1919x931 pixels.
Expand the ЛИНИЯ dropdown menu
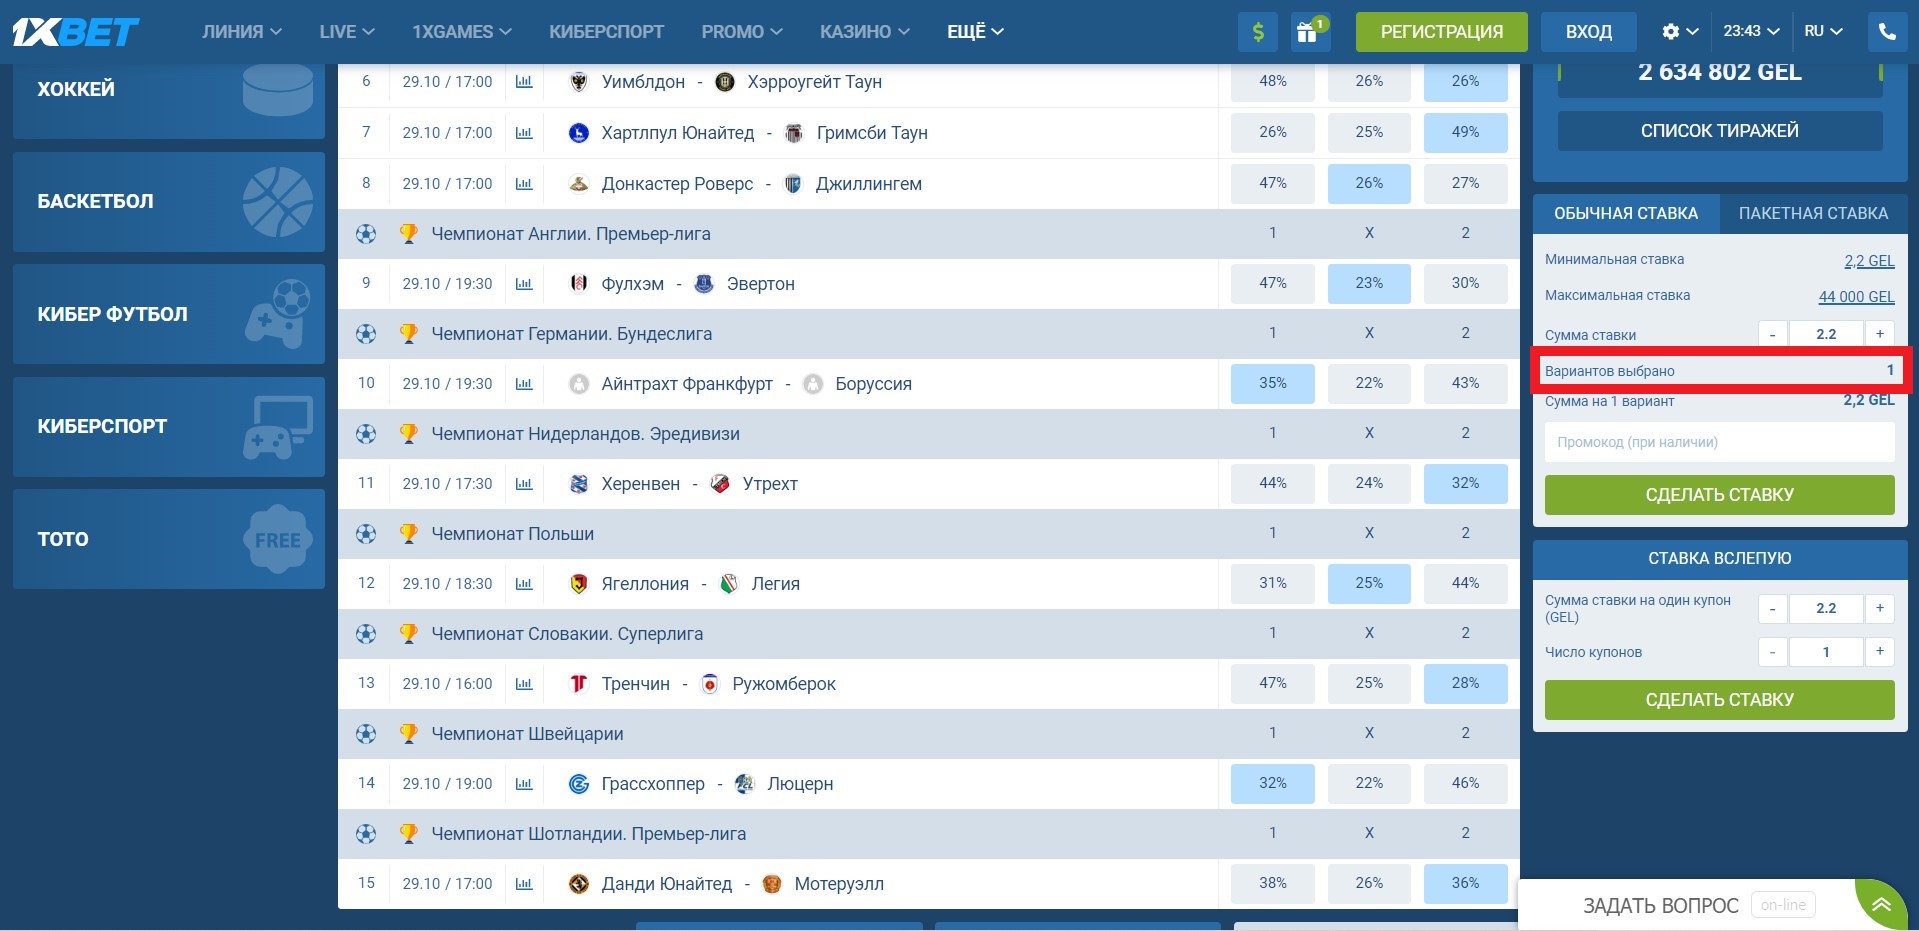tap(242, 32)
